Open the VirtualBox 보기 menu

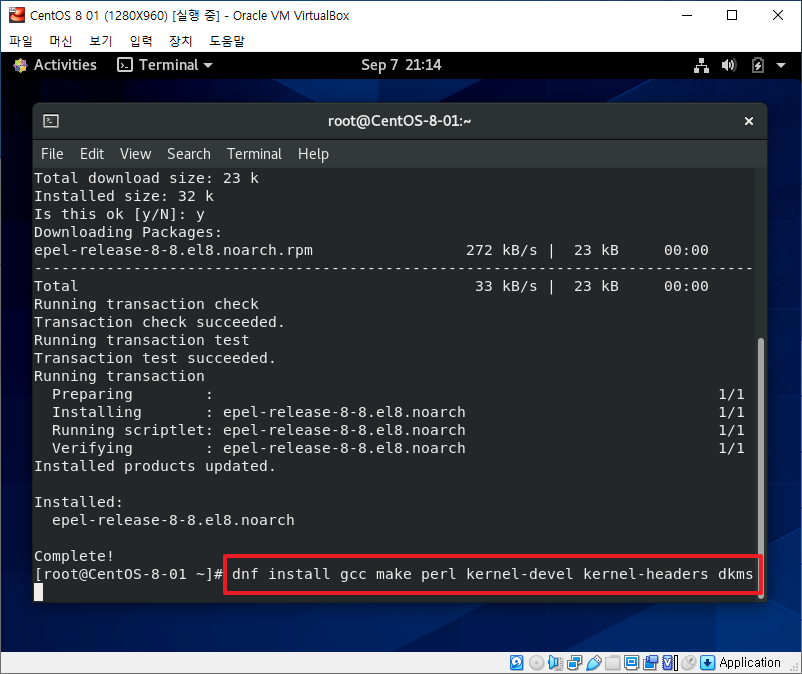[101, 41]
